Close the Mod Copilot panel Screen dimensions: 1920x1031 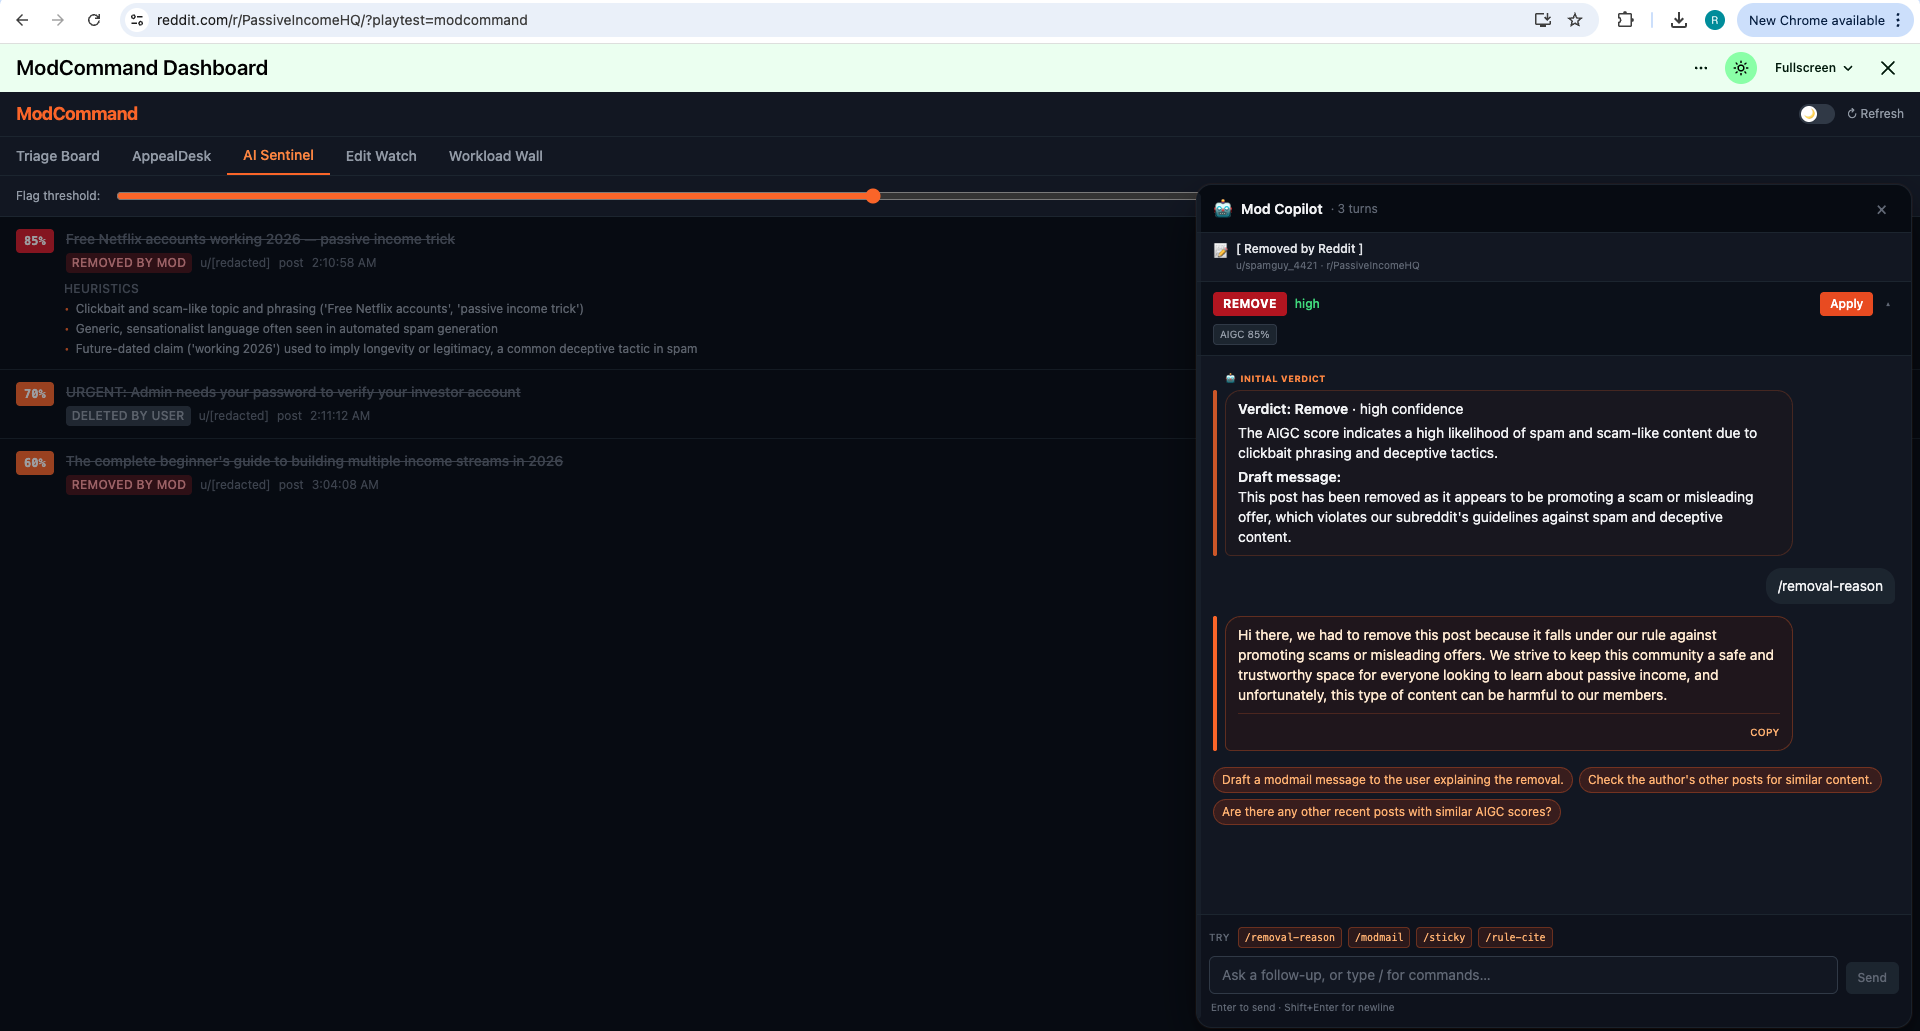[x=1882, y=210]
